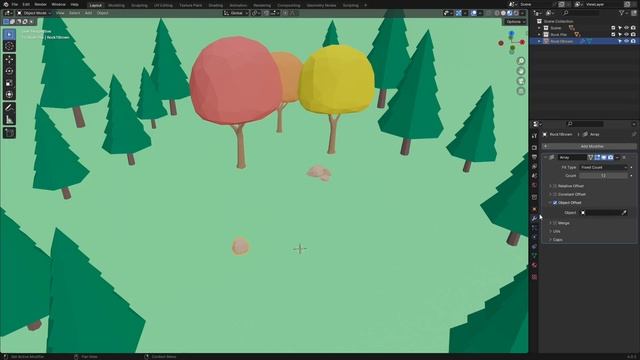Image resolution: width=640 pixels, height=360 pixels.
Task: Click the Array modifier name field
Action: [x=572, y=158]
